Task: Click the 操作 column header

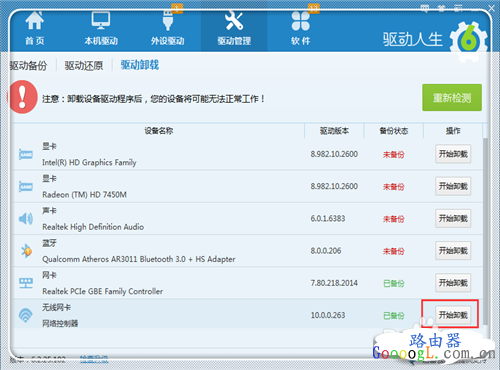Action: click(x=453, y=131)
